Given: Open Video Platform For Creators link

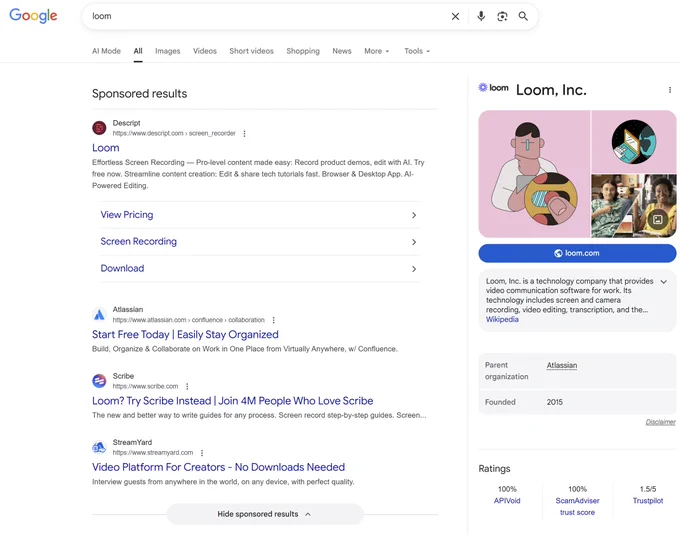Looking at the screenshot, I should tap(218, 467).
